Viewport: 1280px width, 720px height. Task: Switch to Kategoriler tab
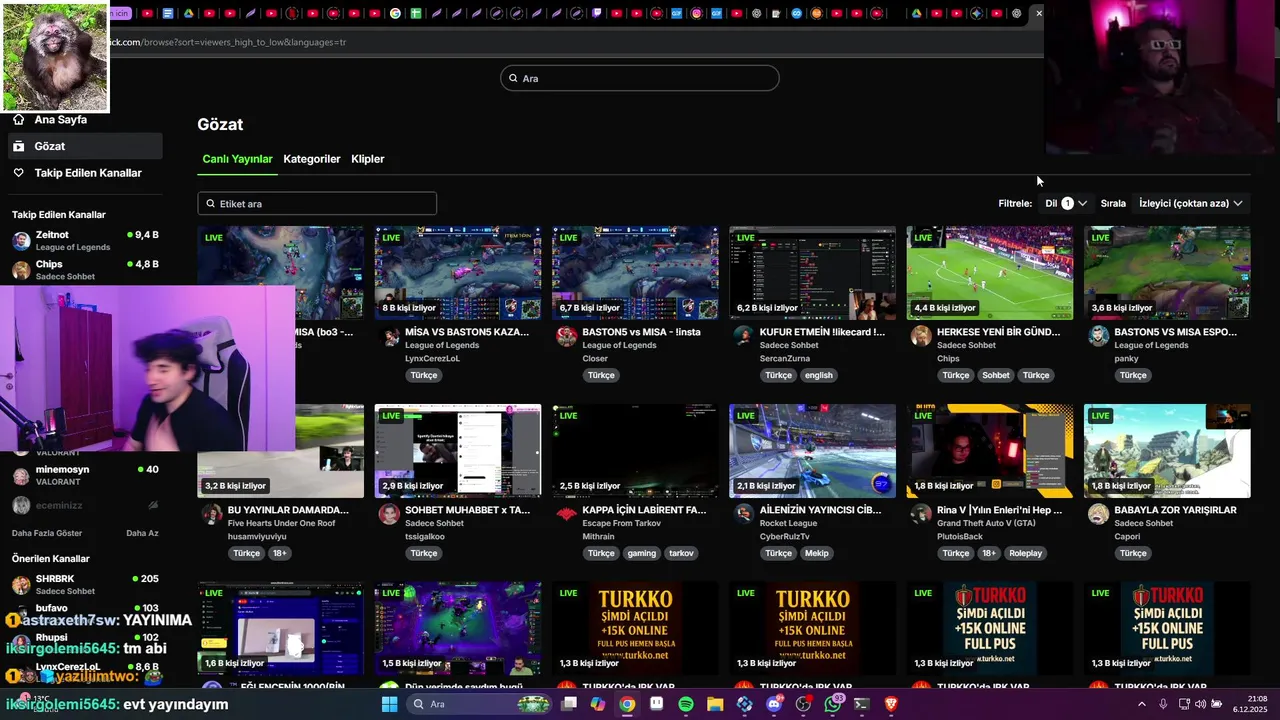312,159
